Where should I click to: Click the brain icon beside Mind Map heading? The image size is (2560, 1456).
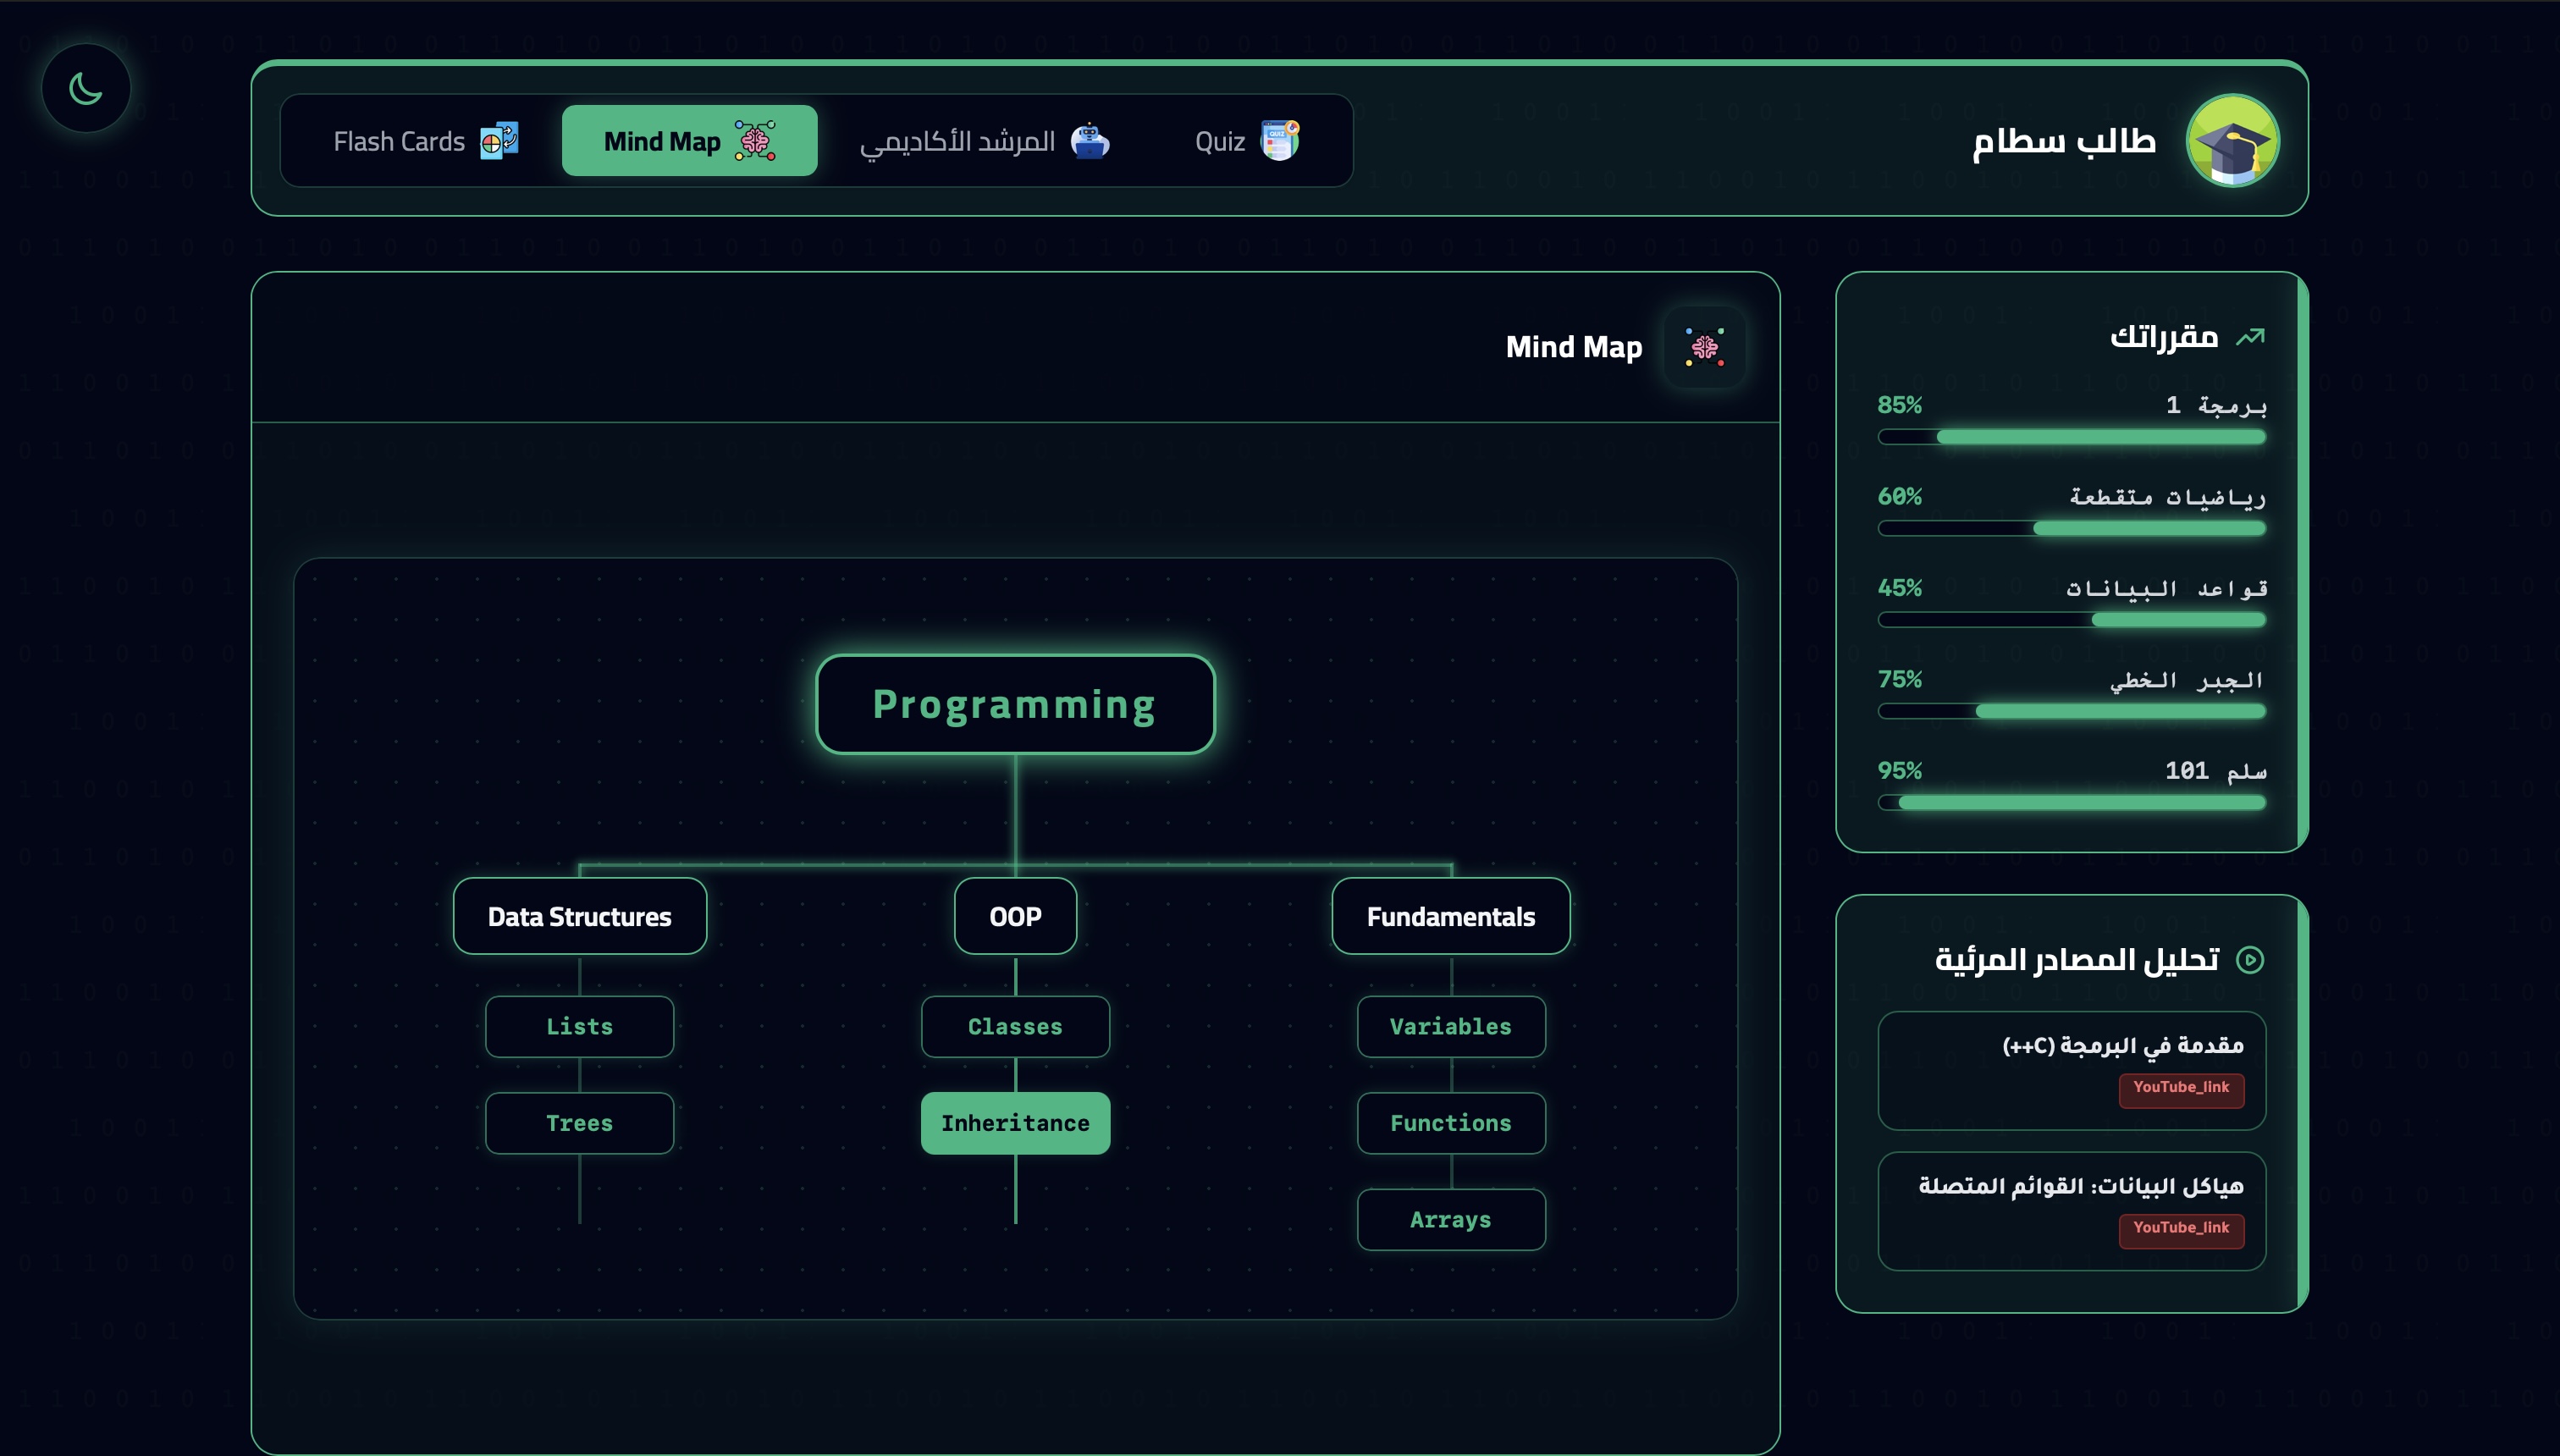tap(1705, 347)
